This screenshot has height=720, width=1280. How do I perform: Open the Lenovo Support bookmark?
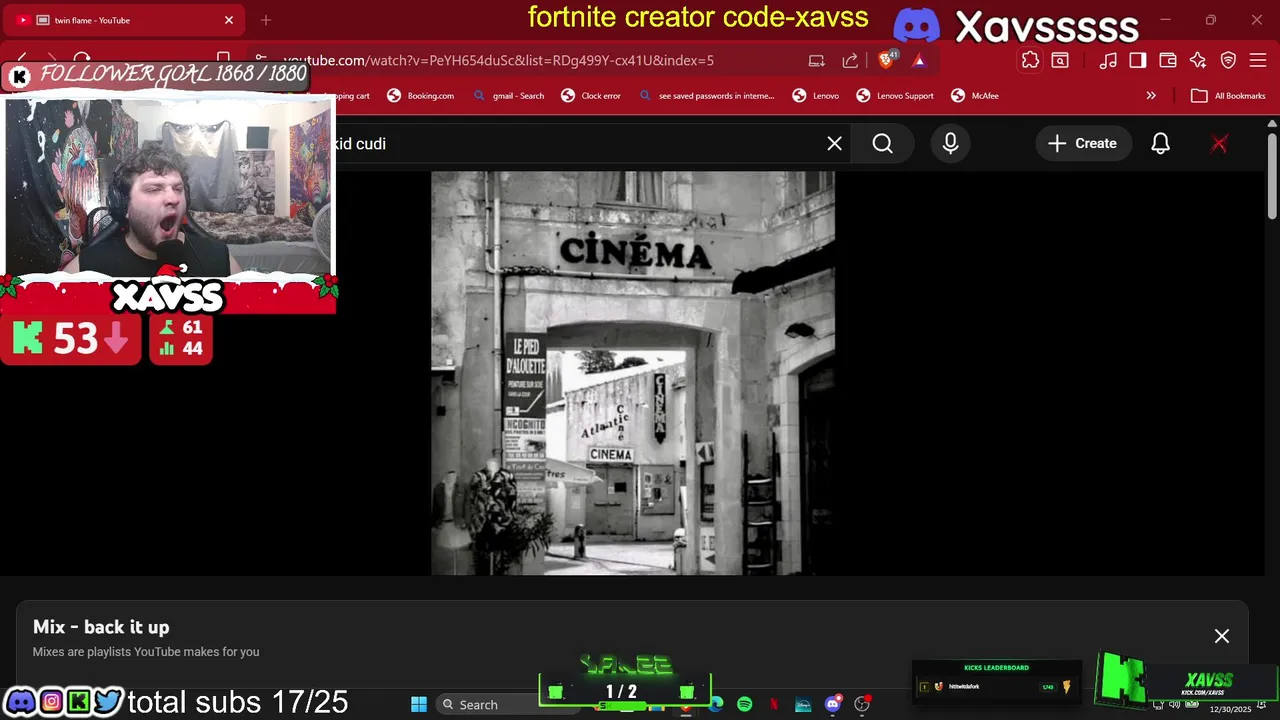pos(895,96)
